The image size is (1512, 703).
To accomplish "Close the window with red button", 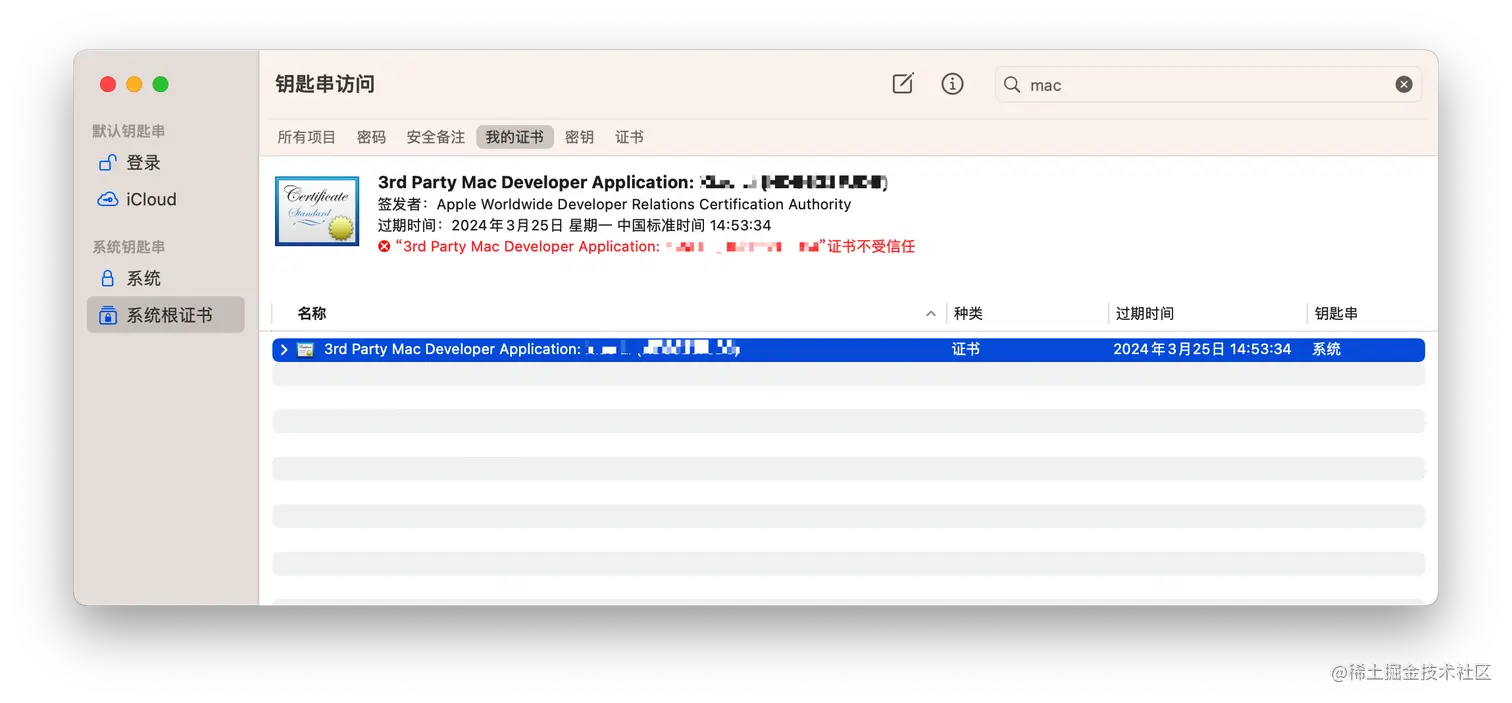I will click(x=108, y=84).
